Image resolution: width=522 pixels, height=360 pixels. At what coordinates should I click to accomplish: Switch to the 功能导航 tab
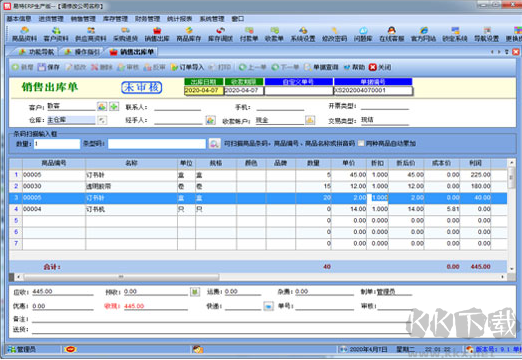coord(36,52)
